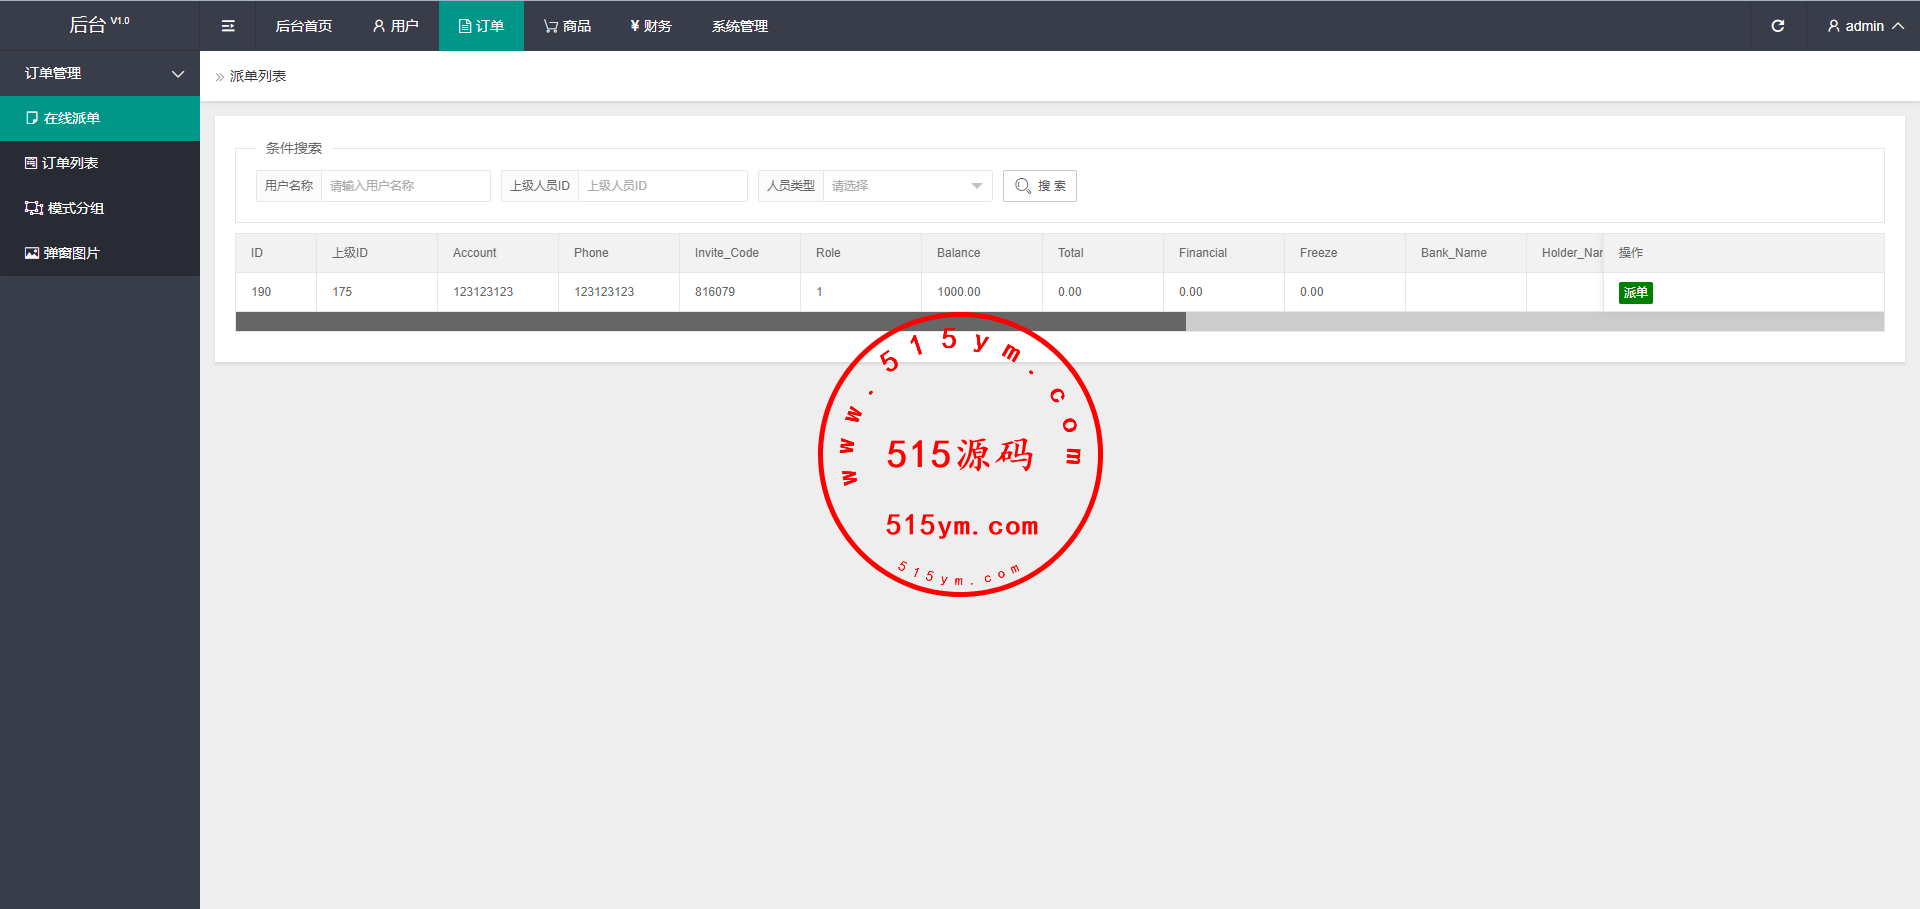1920x909 pixels.
Task: Go to 后台首页 dashboard home
Action: (x=303, y=26)
